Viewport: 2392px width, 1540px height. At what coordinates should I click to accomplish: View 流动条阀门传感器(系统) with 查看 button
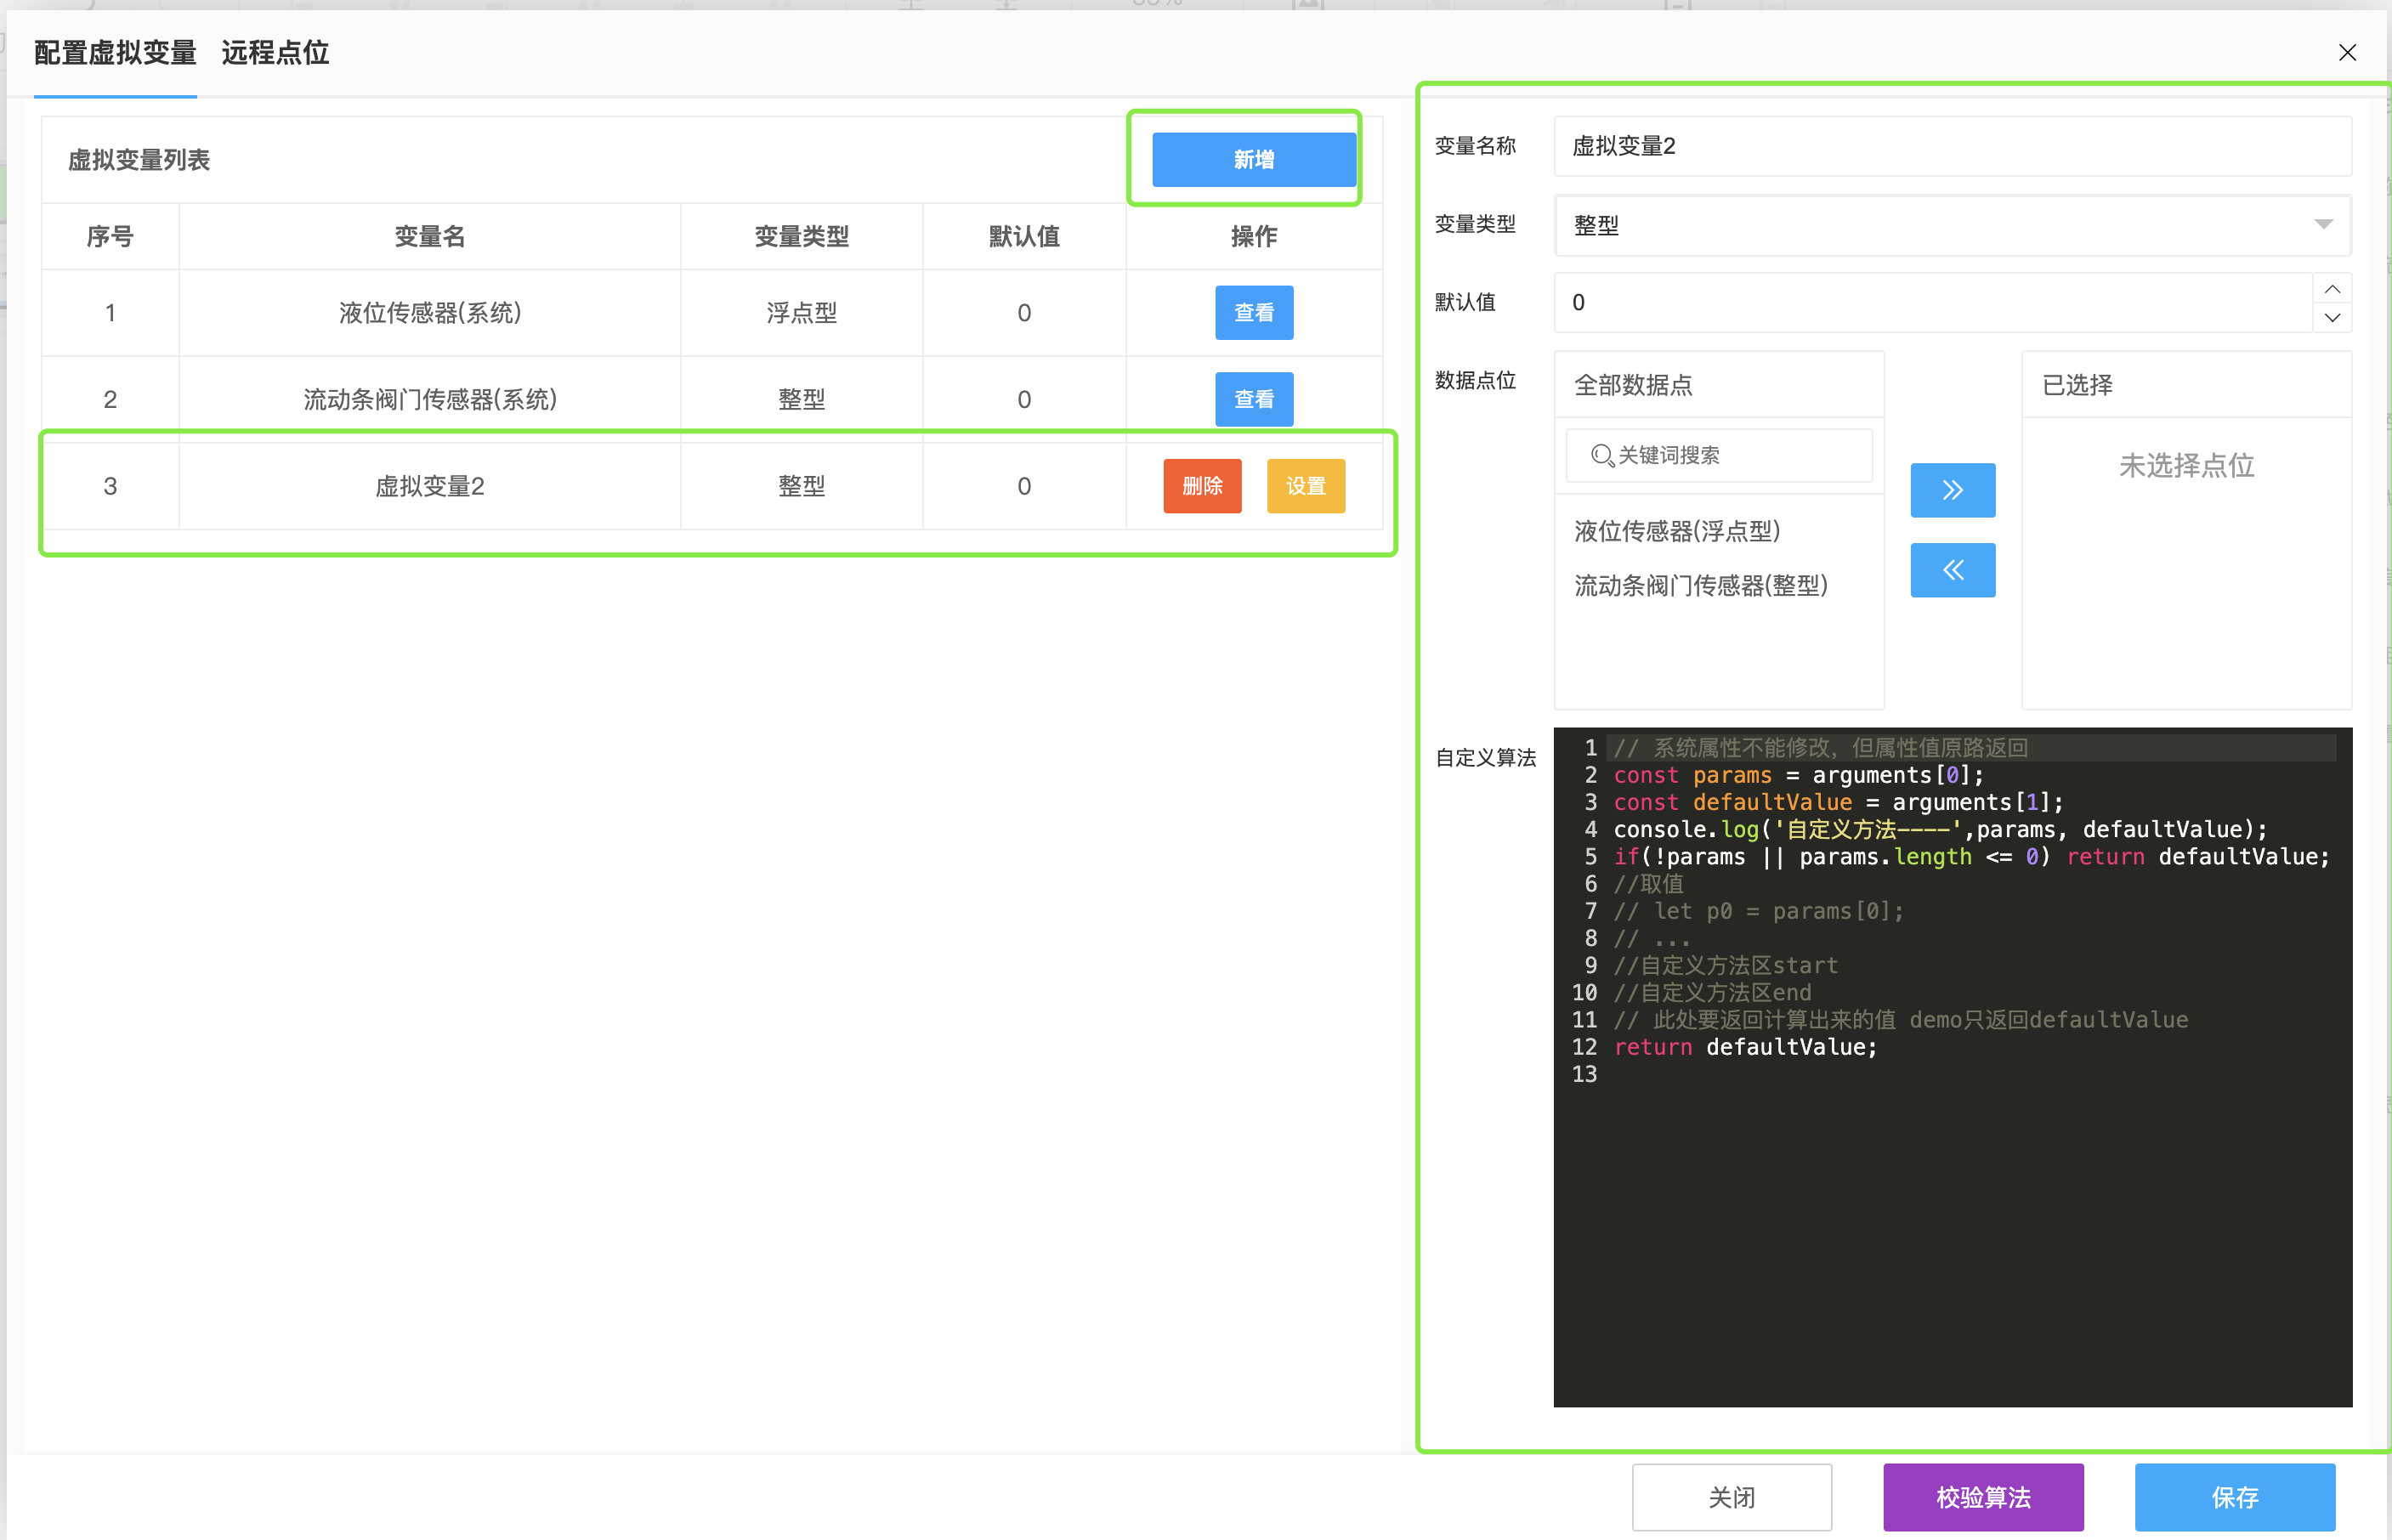[1254, 399]
